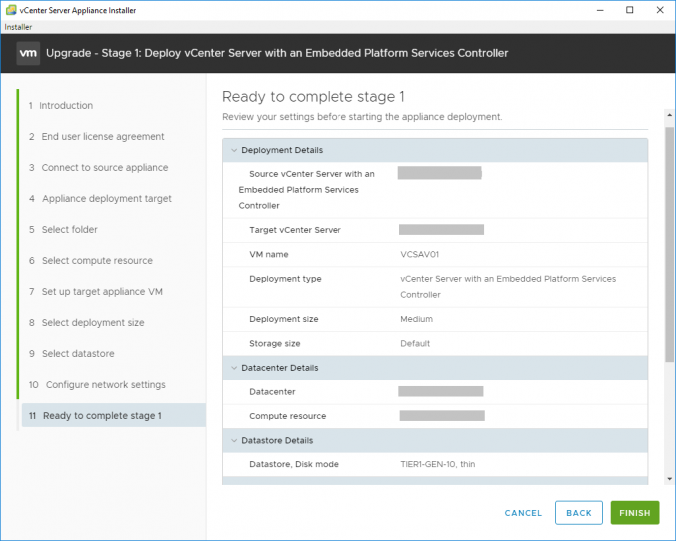The image size is (676, 541).
Task: Go to step 10 Configure network settings
Action: [97, 385]
